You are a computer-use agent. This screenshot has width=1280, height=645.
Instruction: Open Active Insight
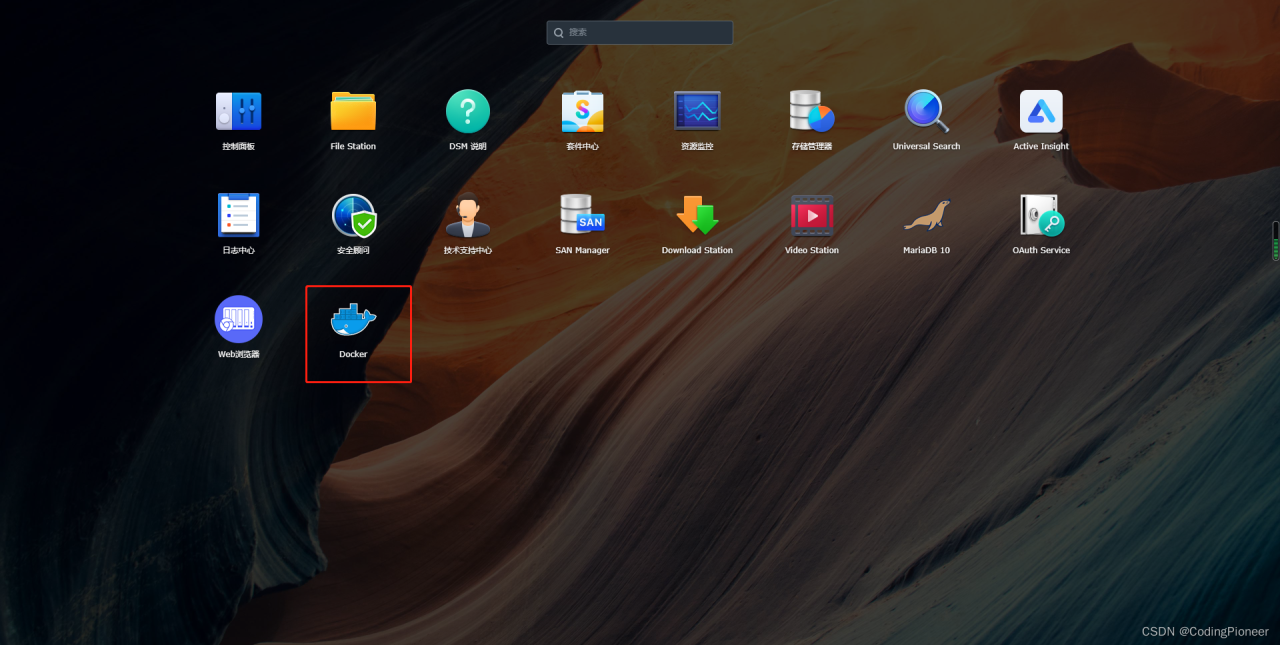[x=1041, y=111]
